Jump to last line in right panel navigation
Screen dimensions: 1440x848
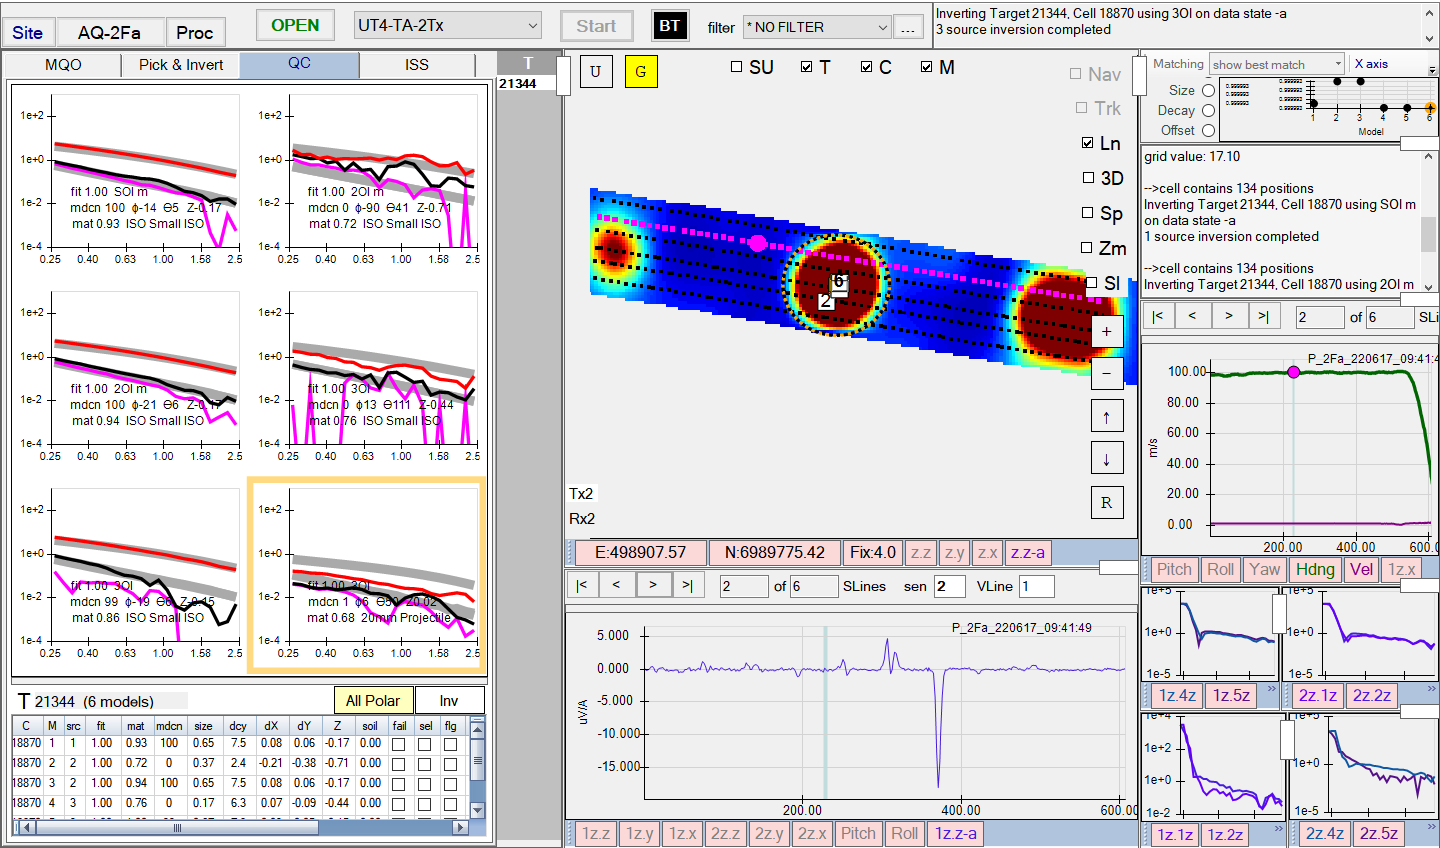click(1264, 316)
